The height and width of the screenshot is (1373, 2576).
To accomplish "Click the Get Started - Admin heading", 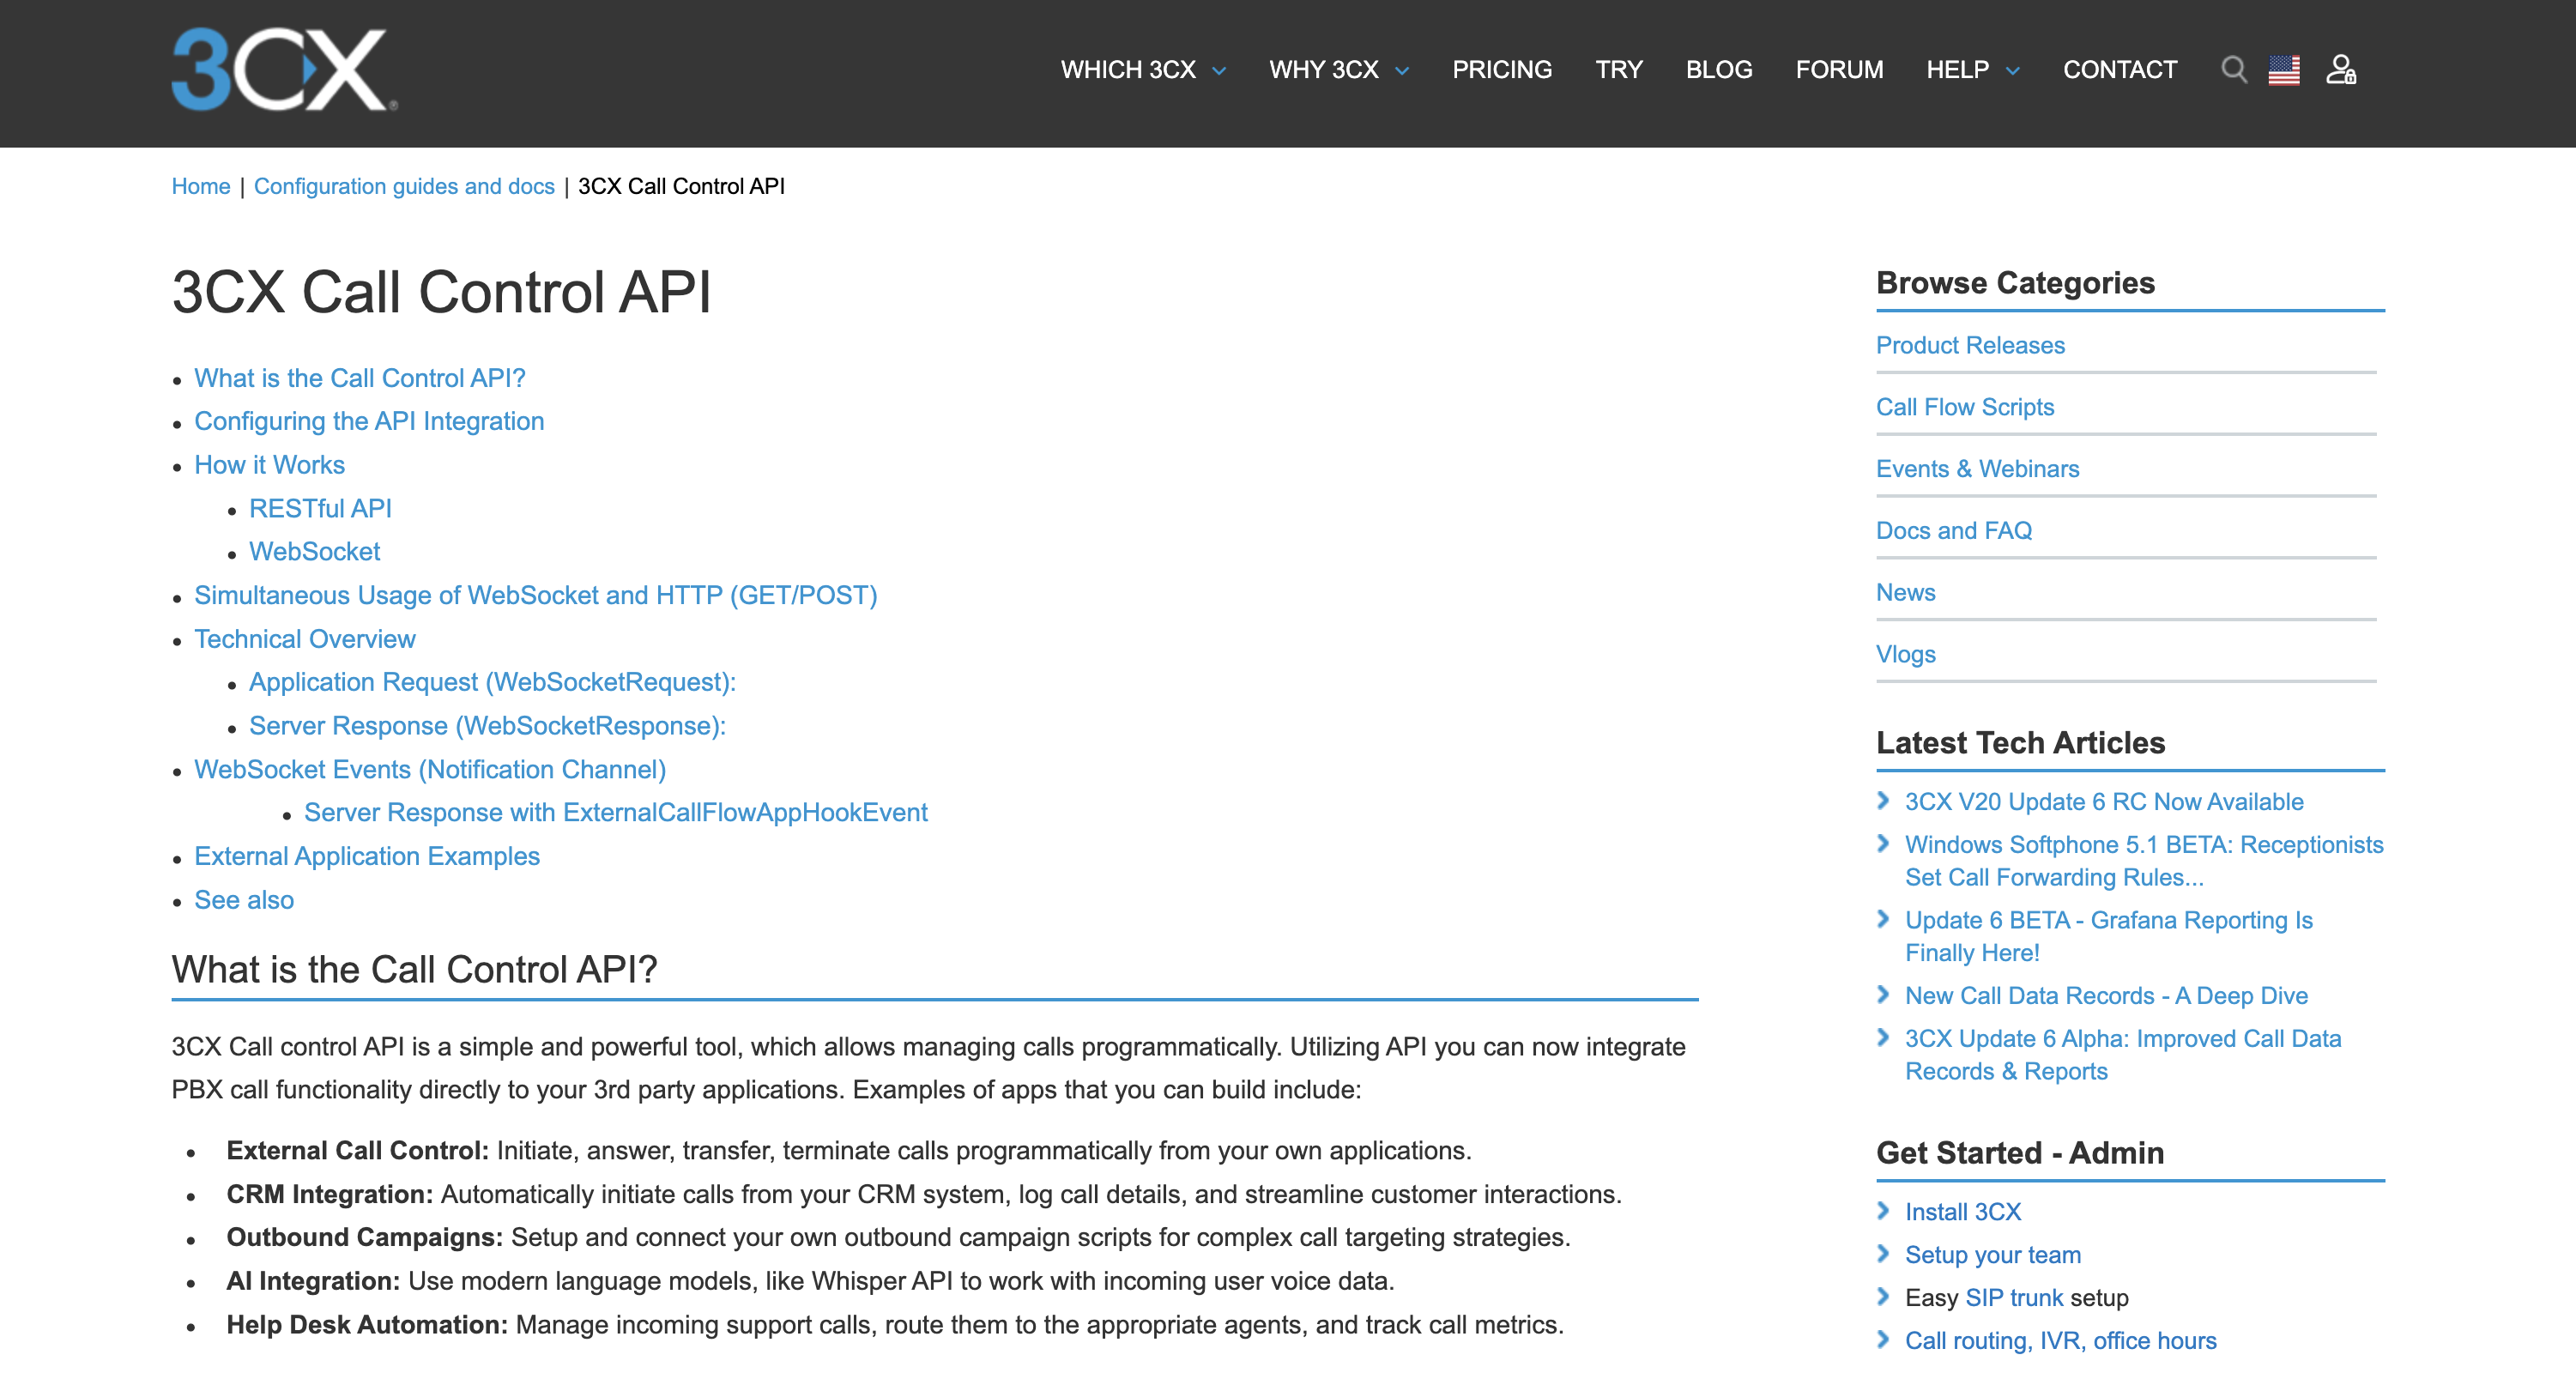I will (x=2020, y=1153).
